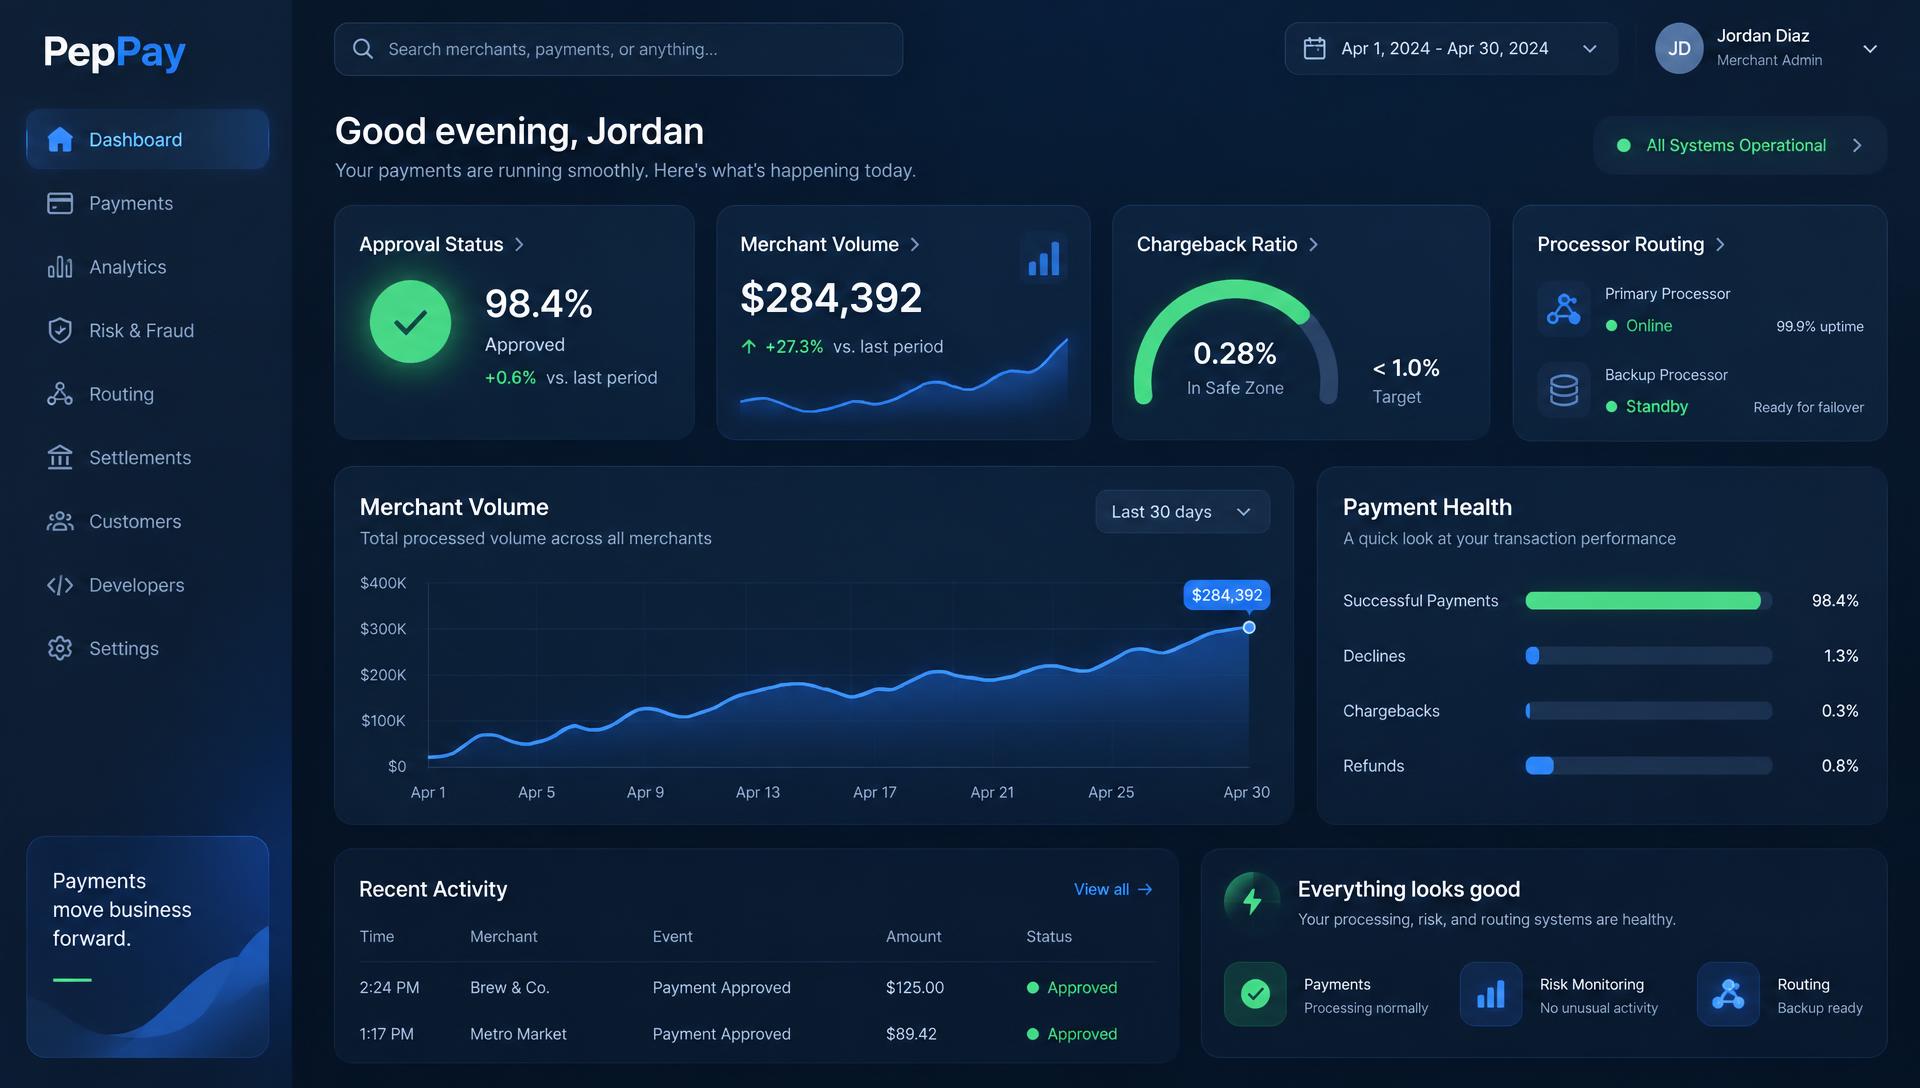Click the bar chart icon on Merchant Volume card
The width and height of the screenshot is (1920, 1088).
pos(1044,258)
